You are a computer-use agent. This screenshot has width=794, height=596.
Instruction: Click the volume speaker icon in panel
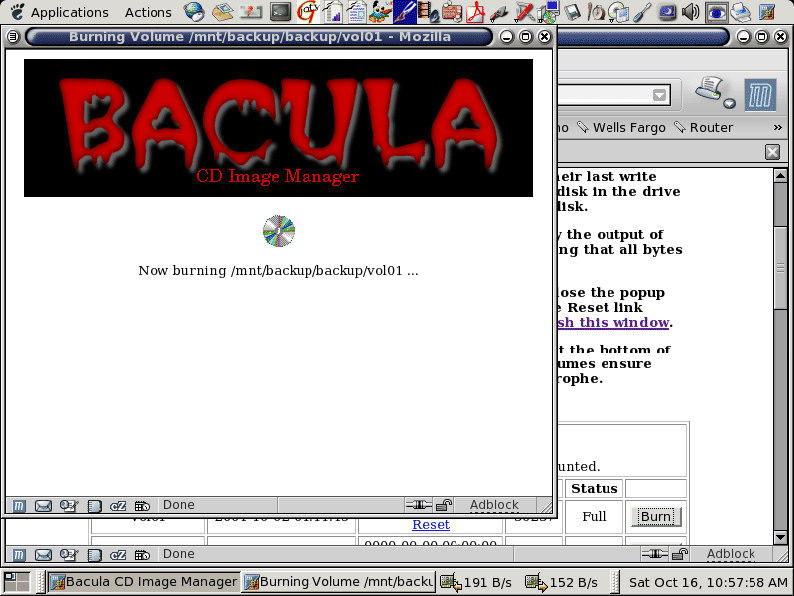(x=690, y=13)
